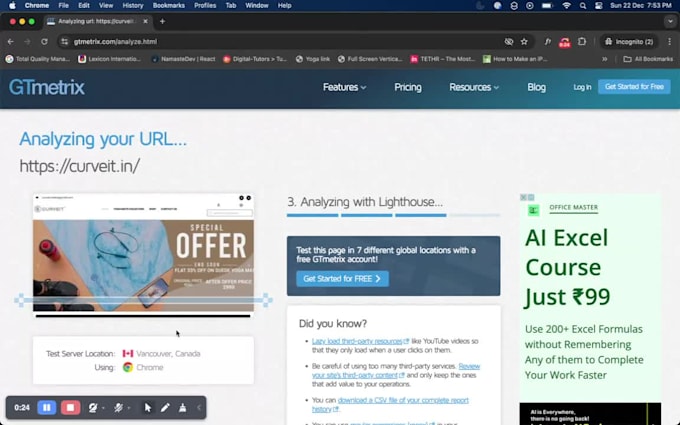Reload the GTmetrix page
680x425 pixels.
[x=44, y=42]
